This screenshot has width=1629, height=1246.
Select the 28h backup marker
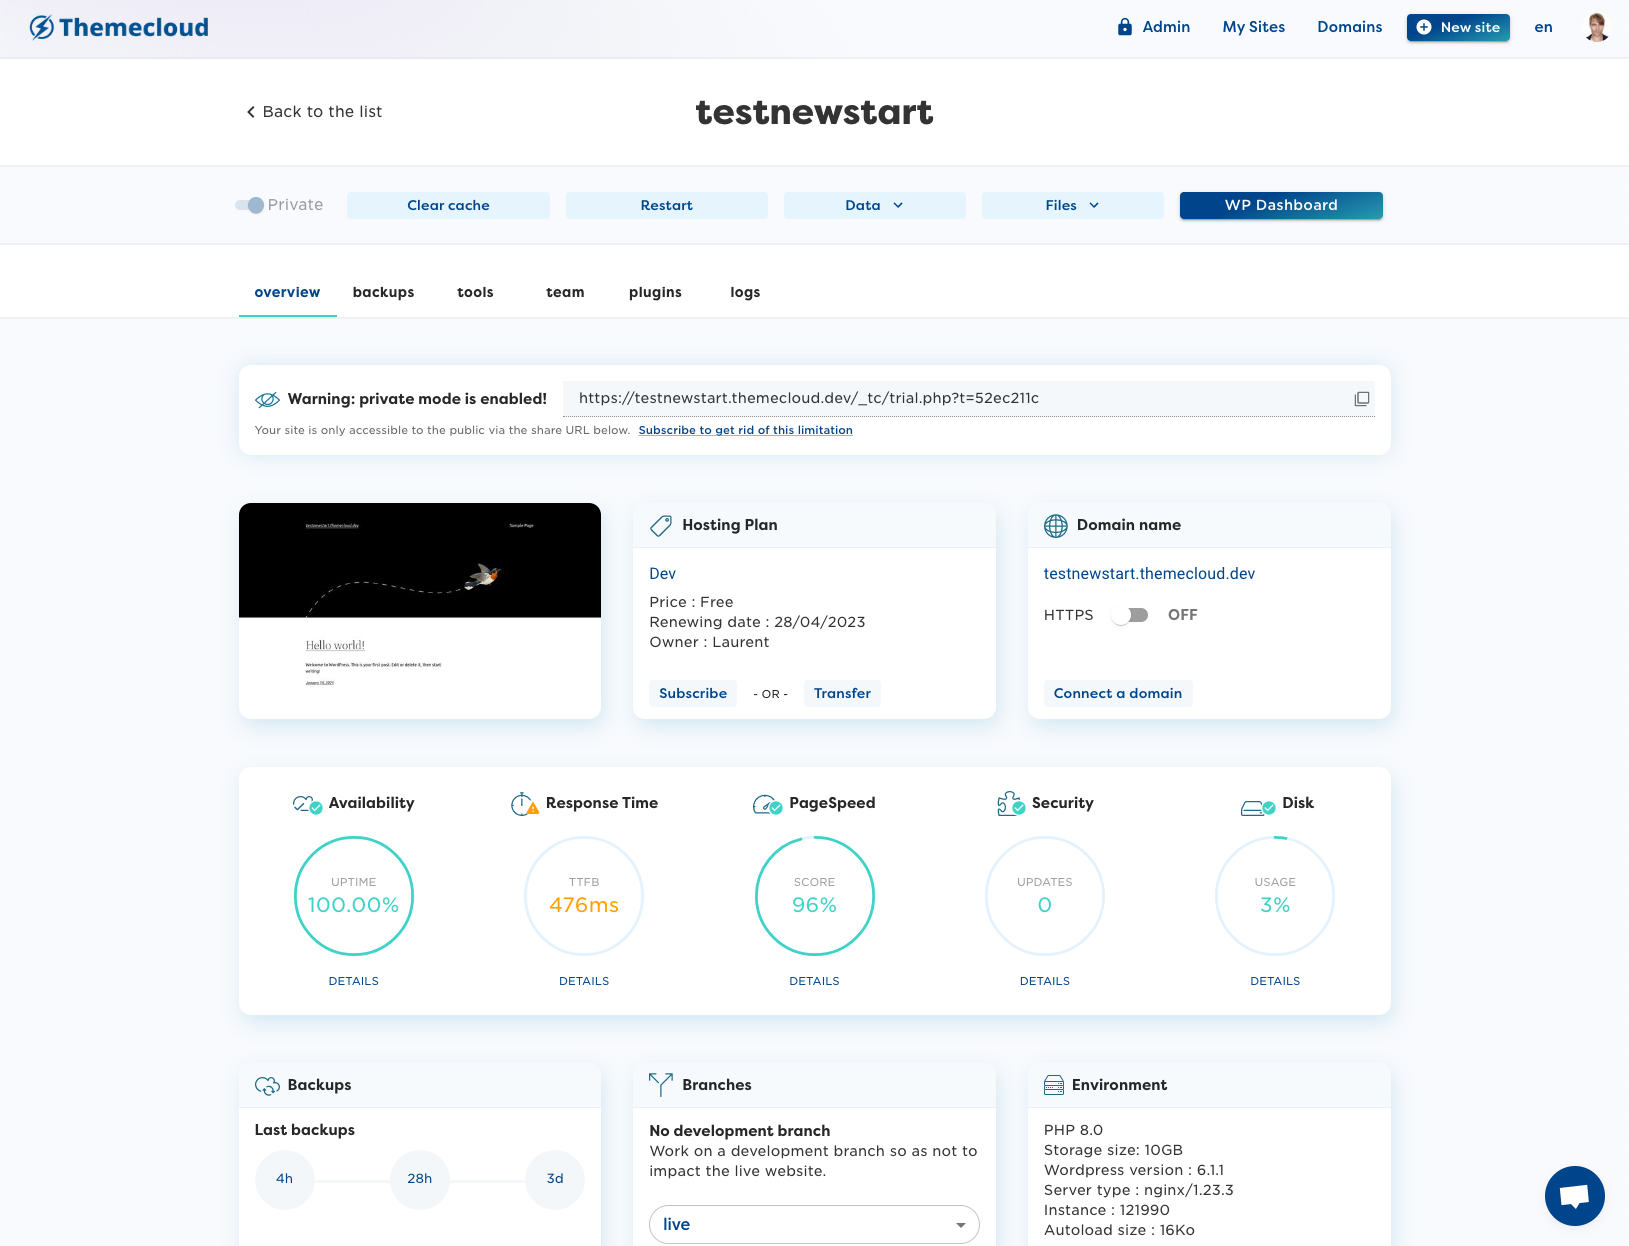tap(420, 1179)
